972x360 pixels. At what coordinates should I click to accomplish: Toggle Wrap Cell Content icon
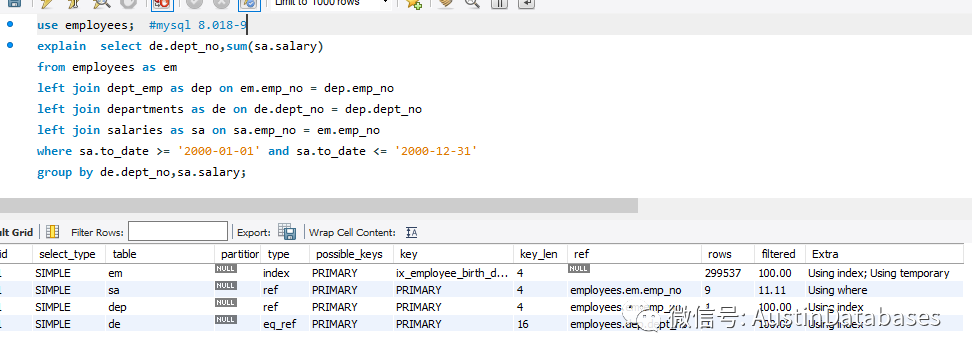click(412, 232)
